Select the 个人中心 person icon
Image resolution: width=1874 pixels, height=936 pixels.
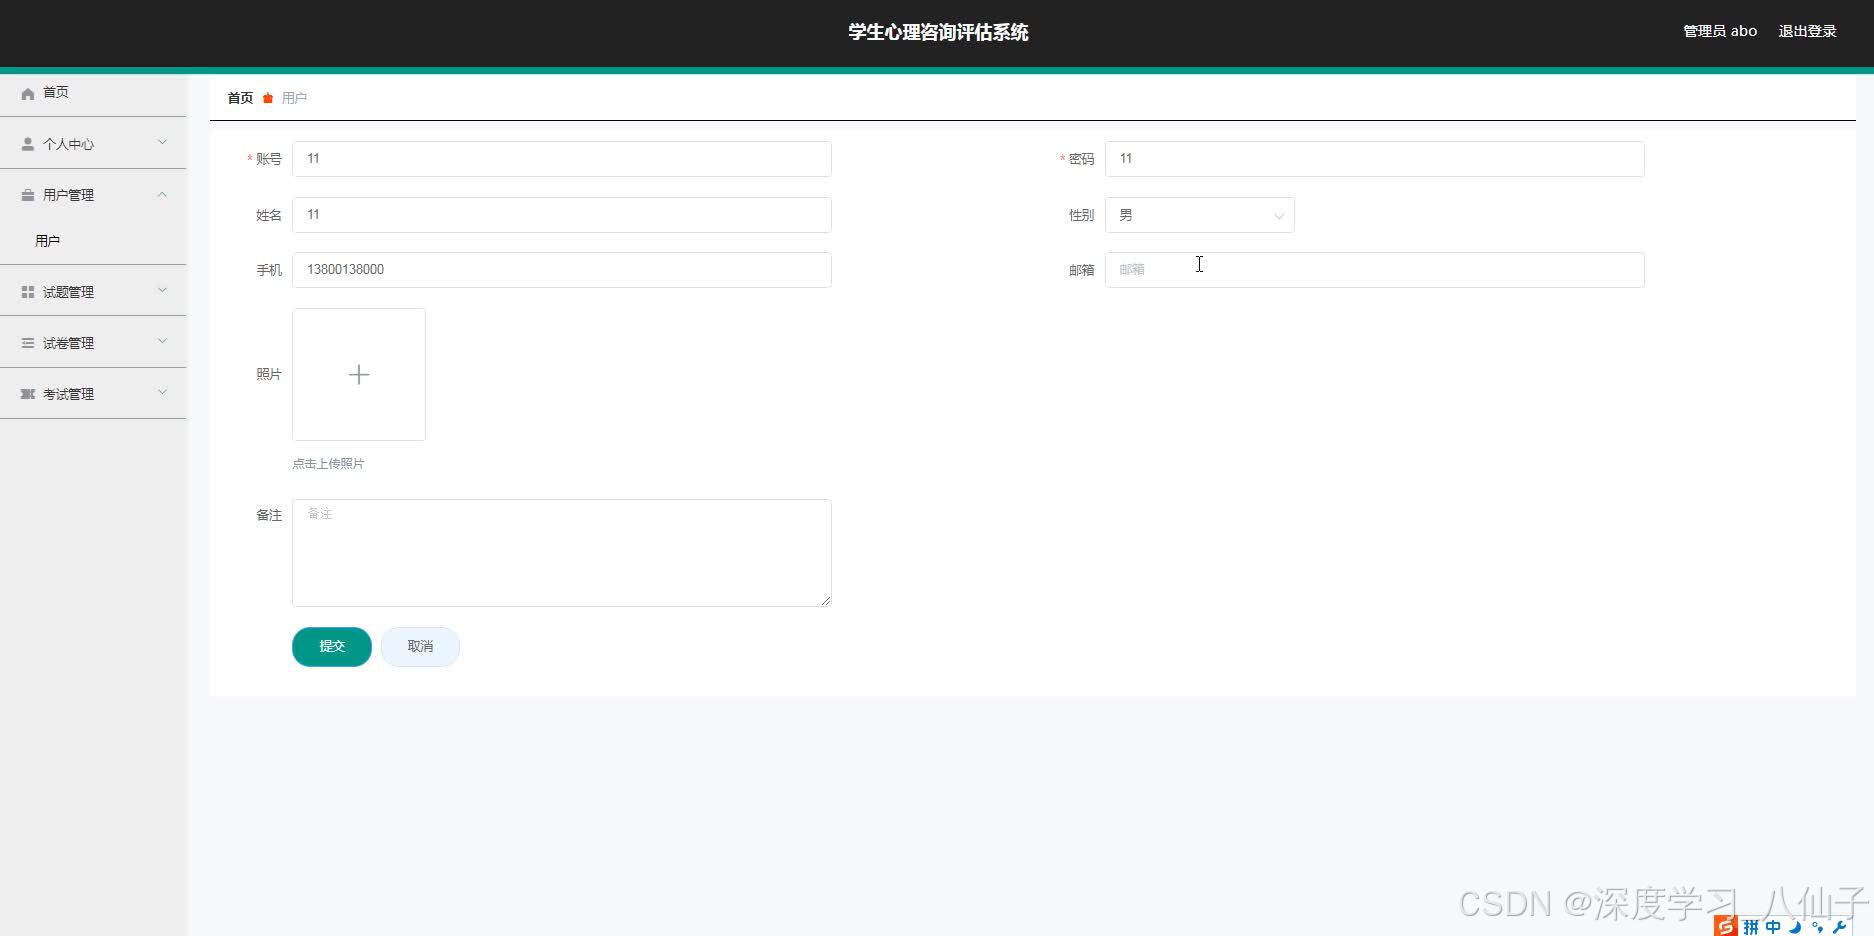pos(28,143)
